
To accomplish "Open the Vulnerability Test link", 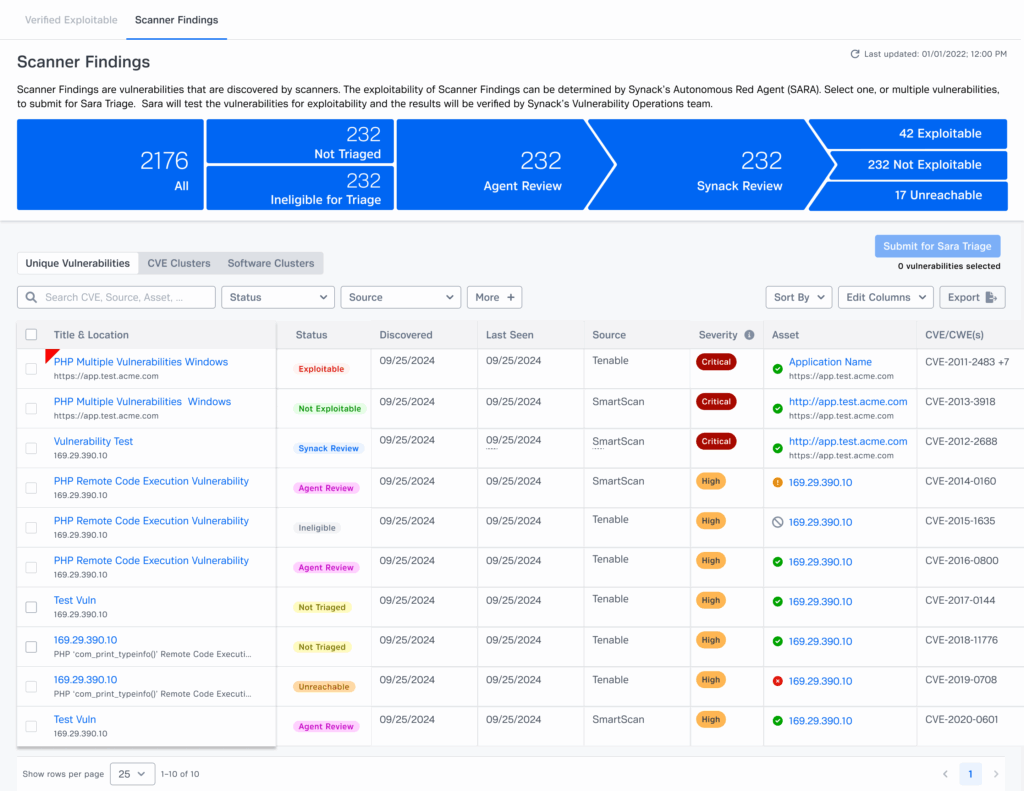I will [x=93, y=441].
